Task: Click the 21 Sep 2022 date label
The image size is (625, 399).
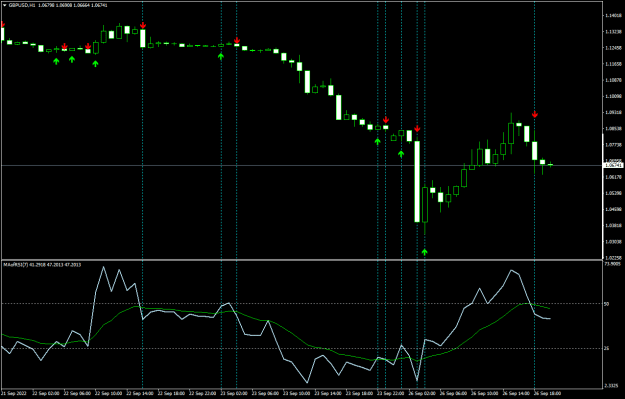Action: coord(14,393)
